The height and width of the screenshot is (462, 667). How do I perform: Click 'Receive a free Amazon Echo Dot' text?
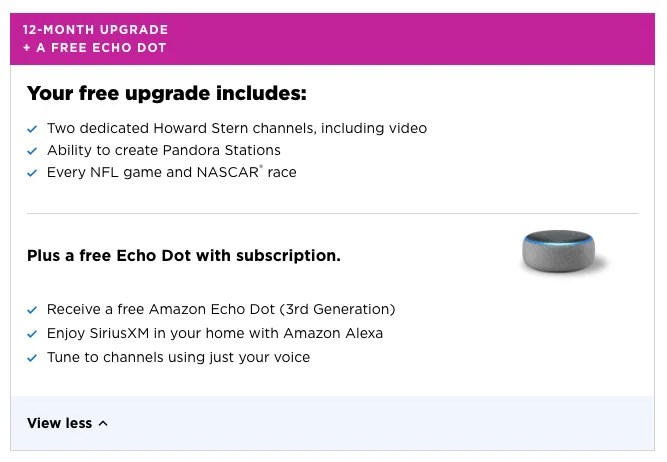point(221,310)
